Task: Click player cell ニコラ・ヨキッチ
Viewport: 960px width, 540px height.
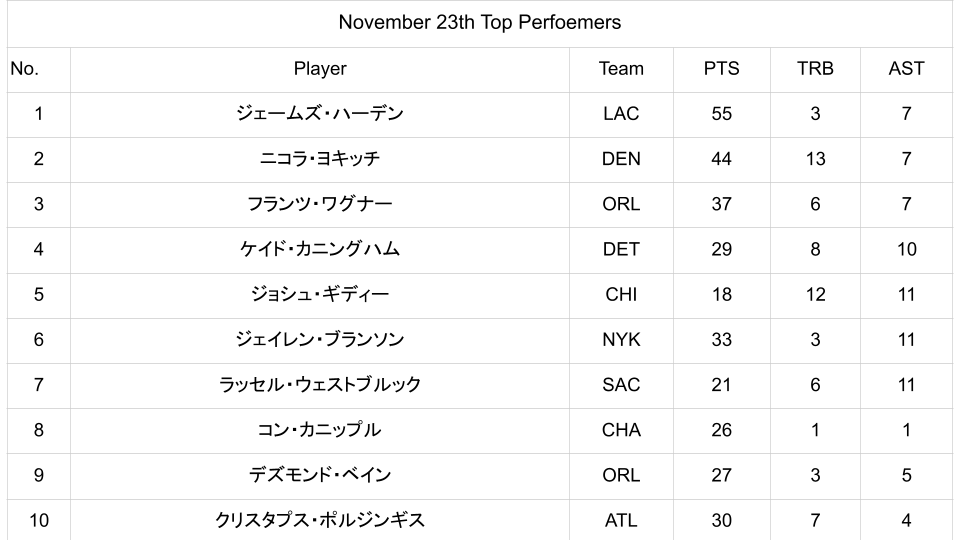Action: click(320, 159)
